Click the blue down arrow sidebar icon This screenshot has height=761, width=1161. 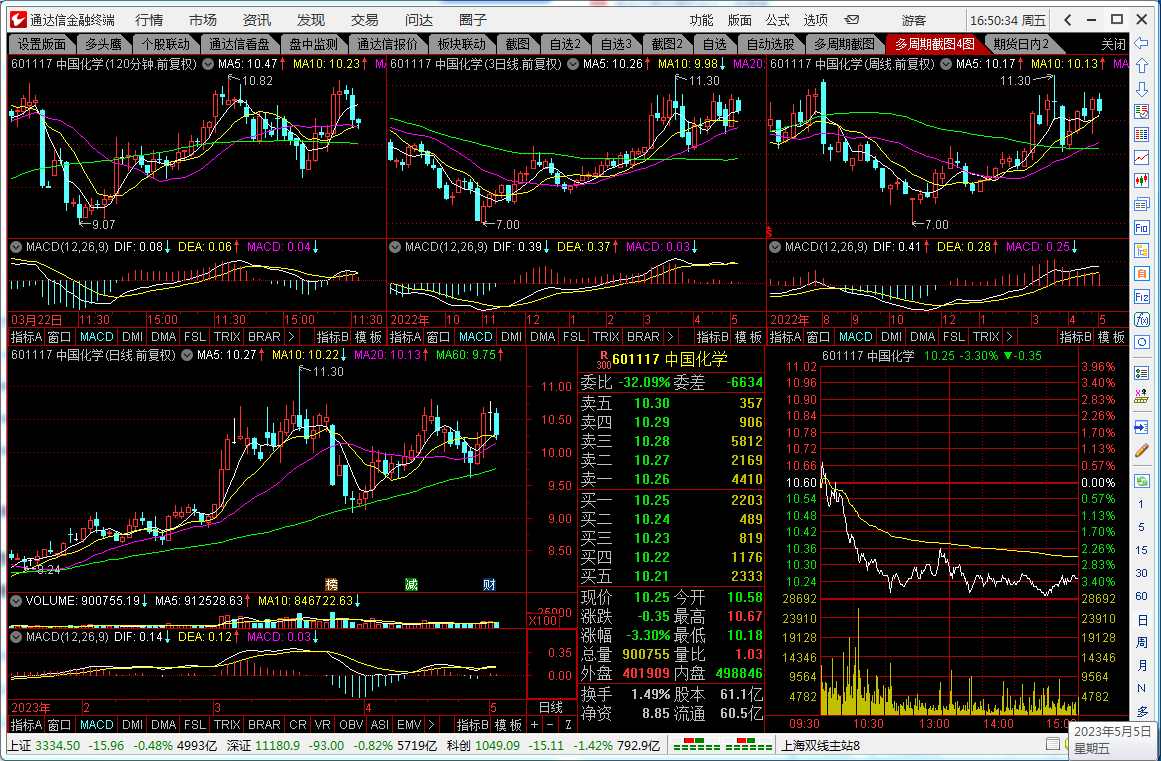1141,89
